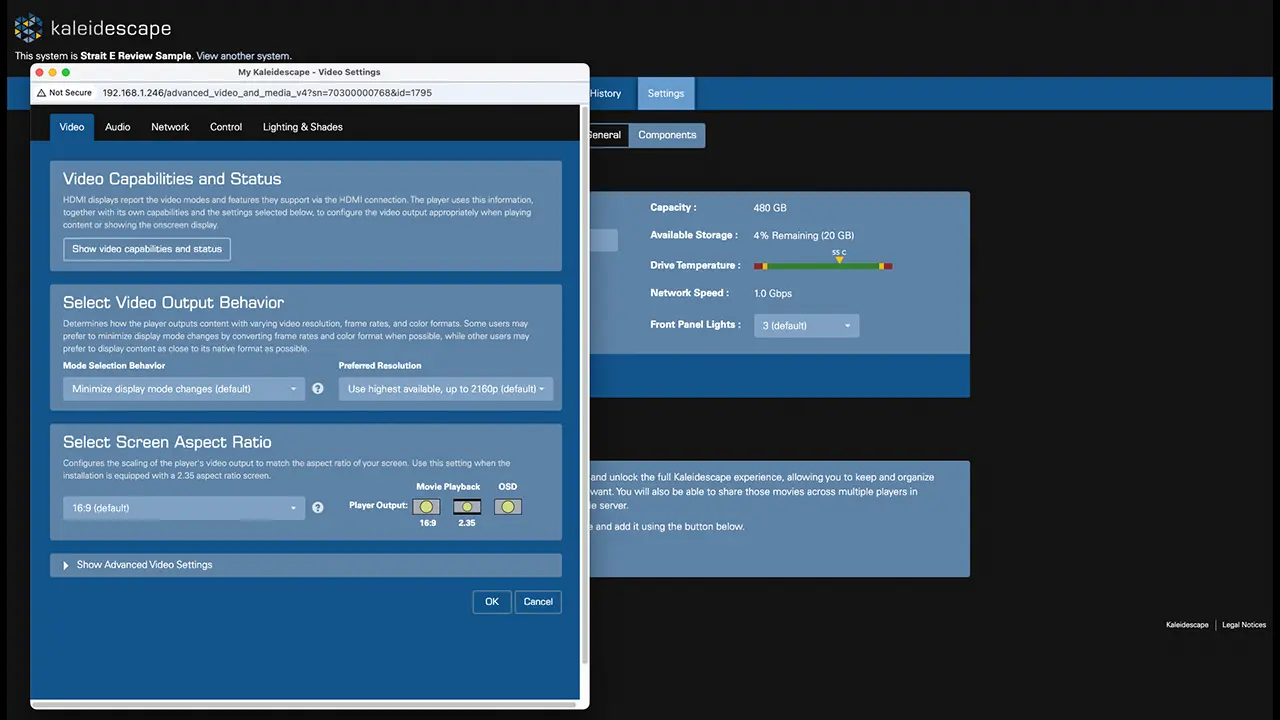Select the Components tab
1280x720 pixels.
667,135
